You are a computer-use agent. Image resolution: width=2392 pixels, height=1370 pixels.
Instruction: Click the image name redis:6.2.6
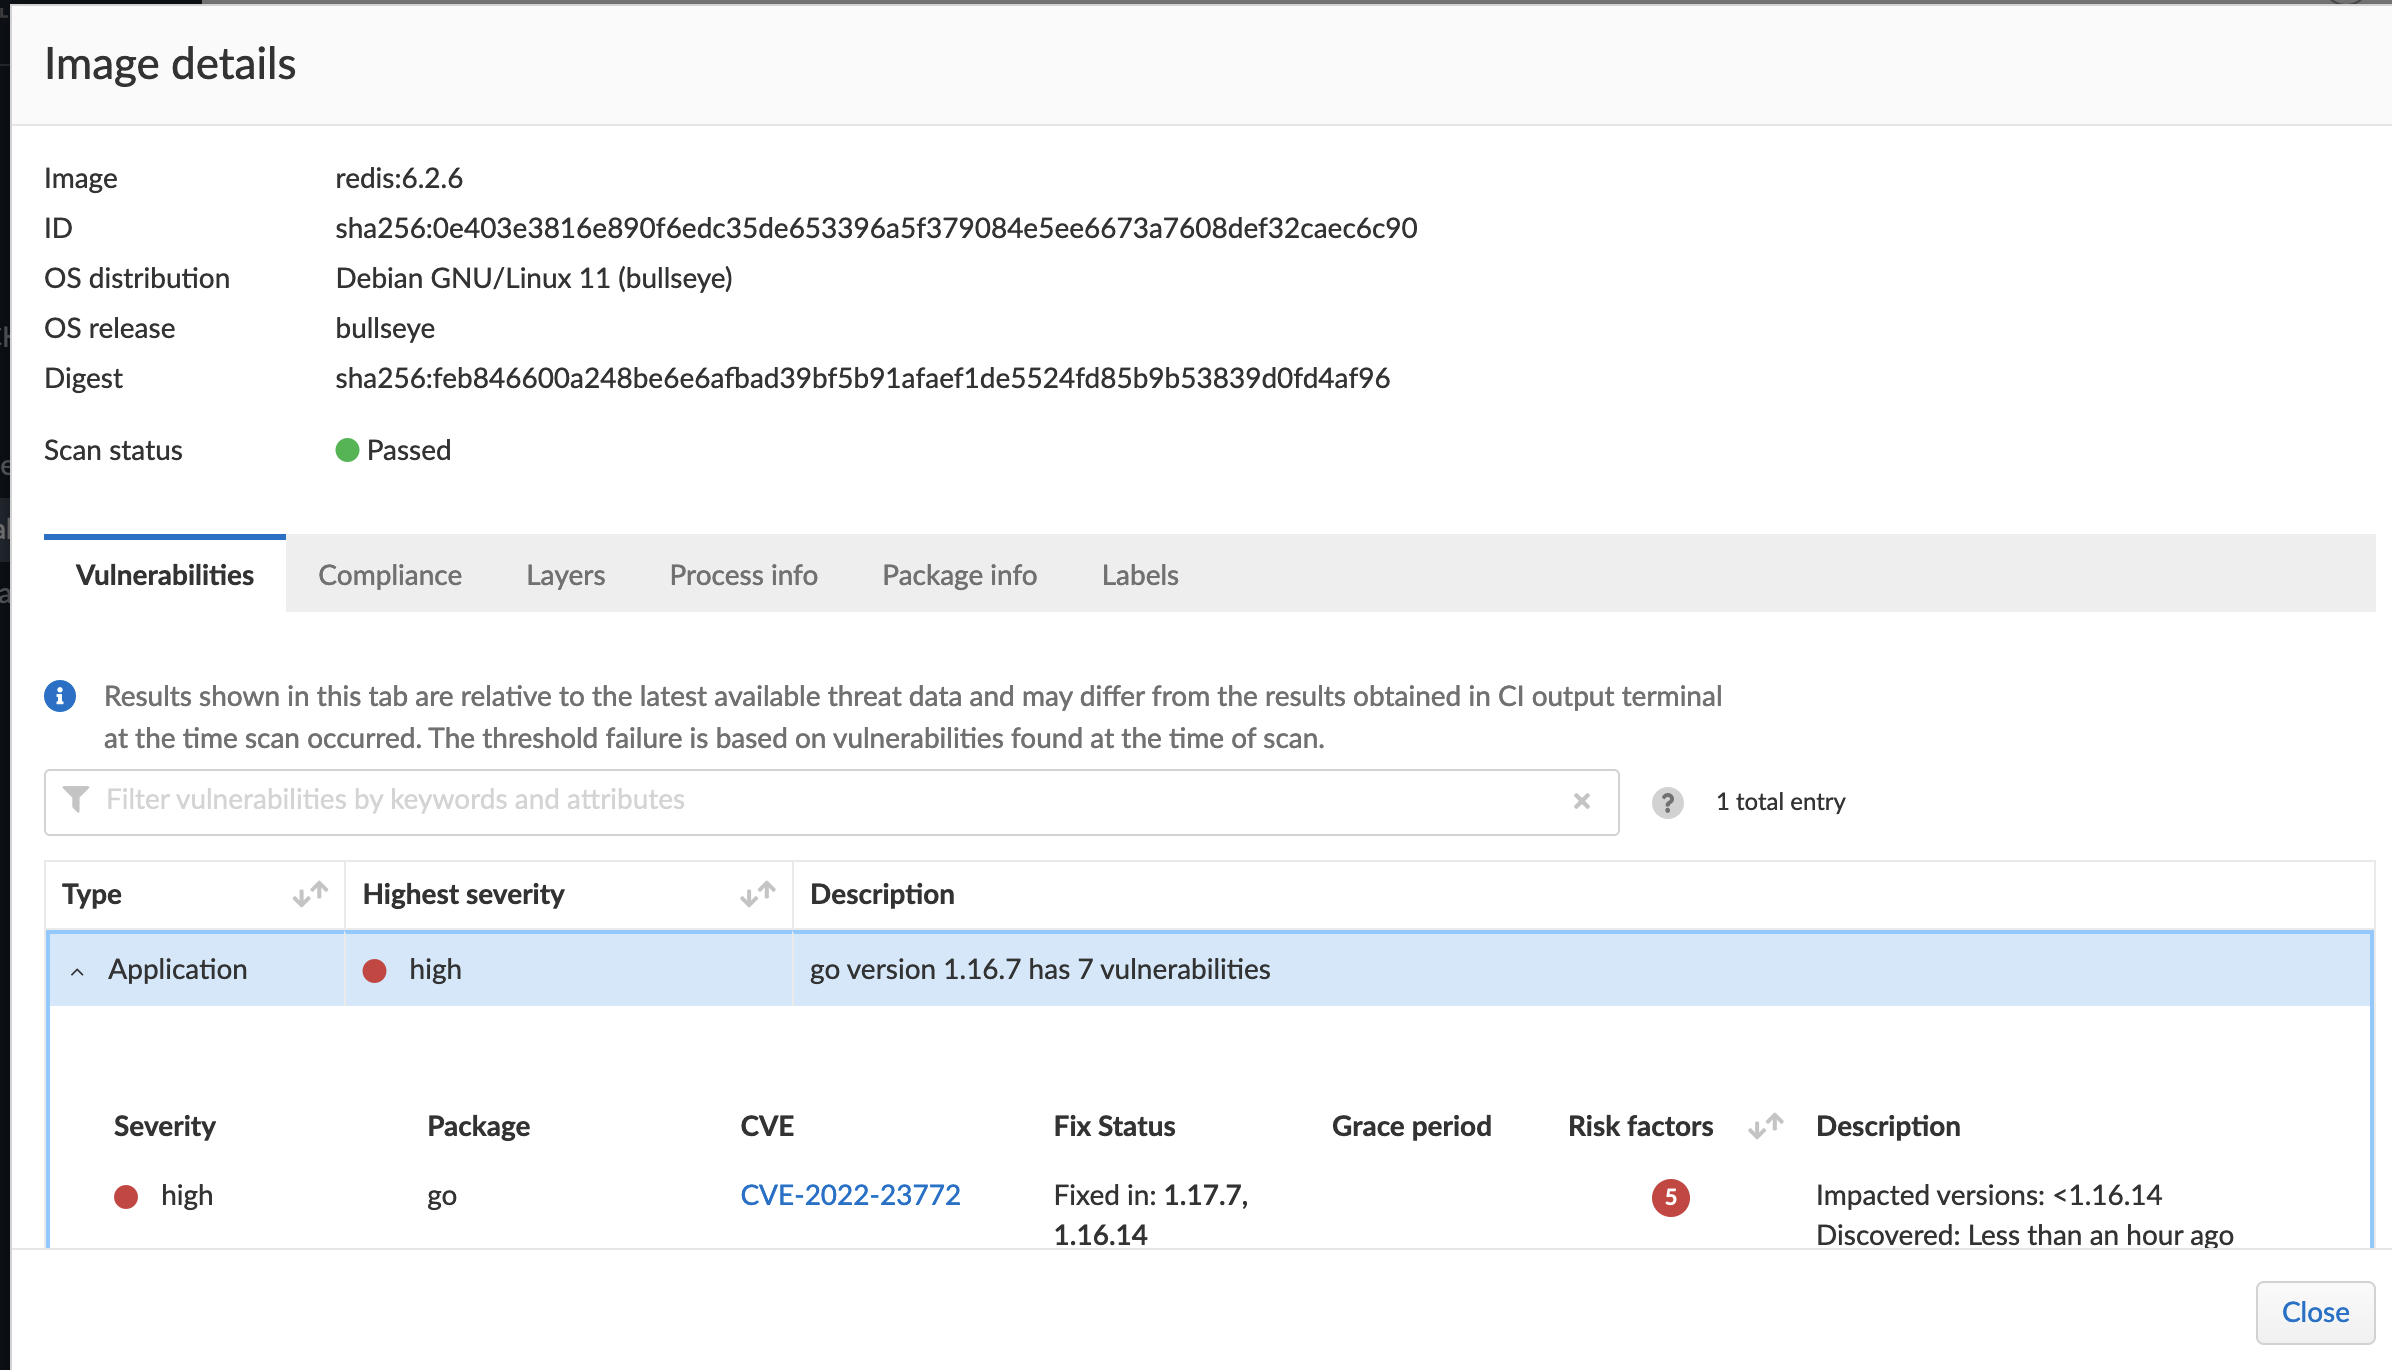399,178
